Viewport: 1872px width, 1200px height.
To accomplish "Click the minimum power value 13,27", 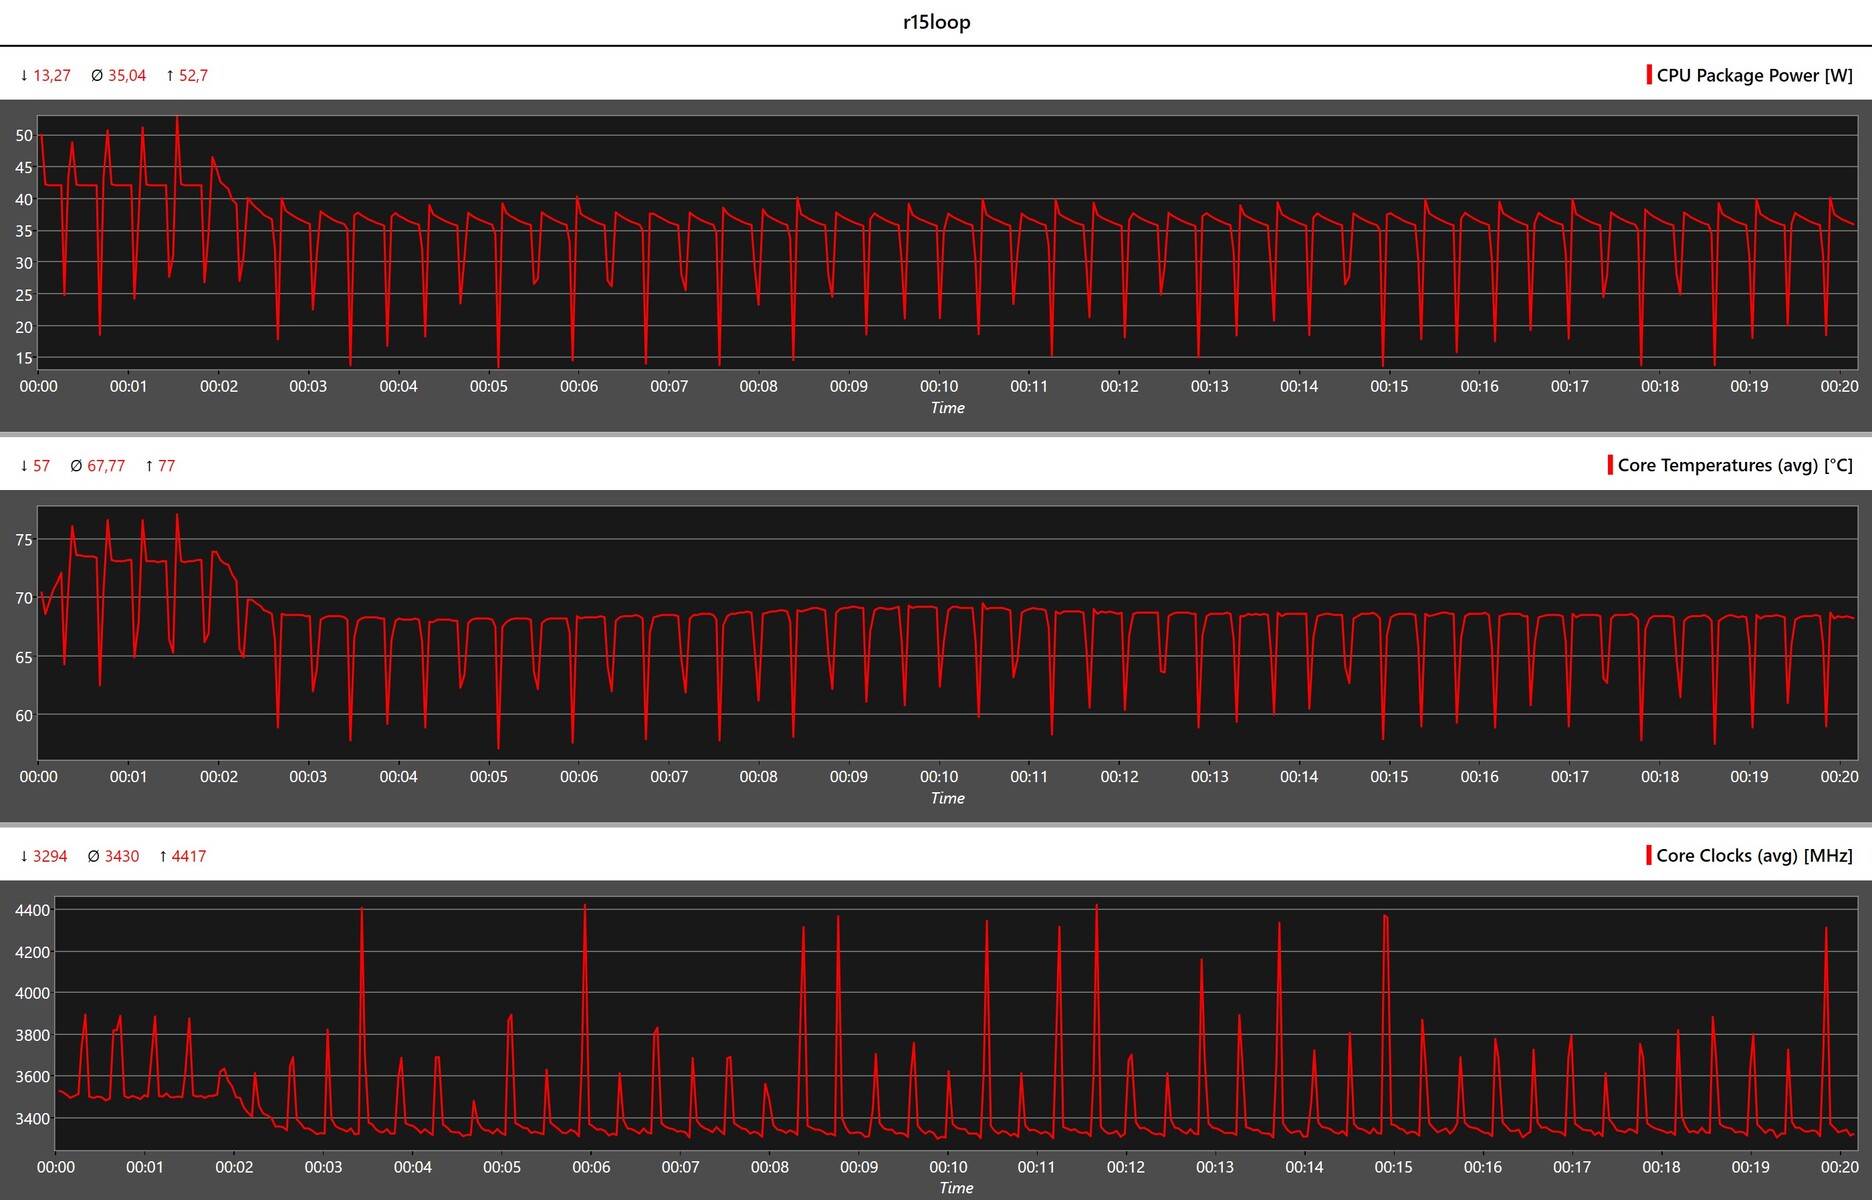I will pyautogui.click(x=51, y=75).
